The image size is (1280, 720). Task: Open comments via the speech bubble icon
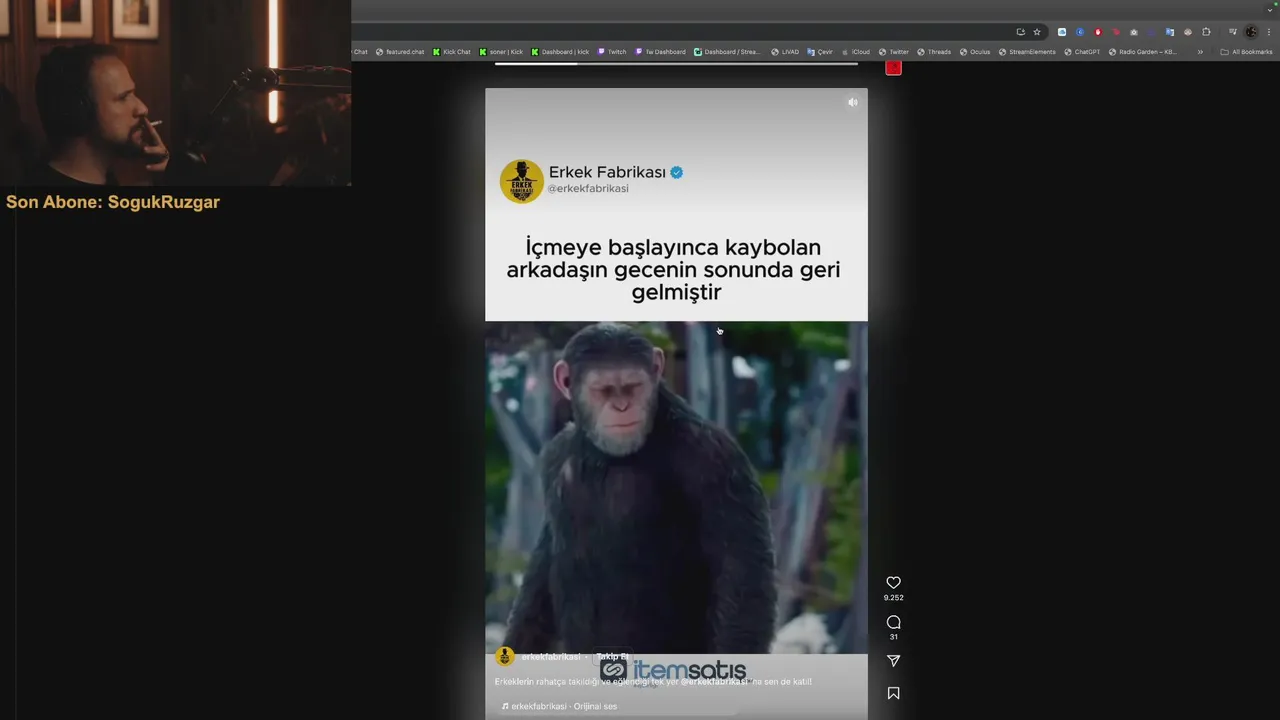pos(893,622)
